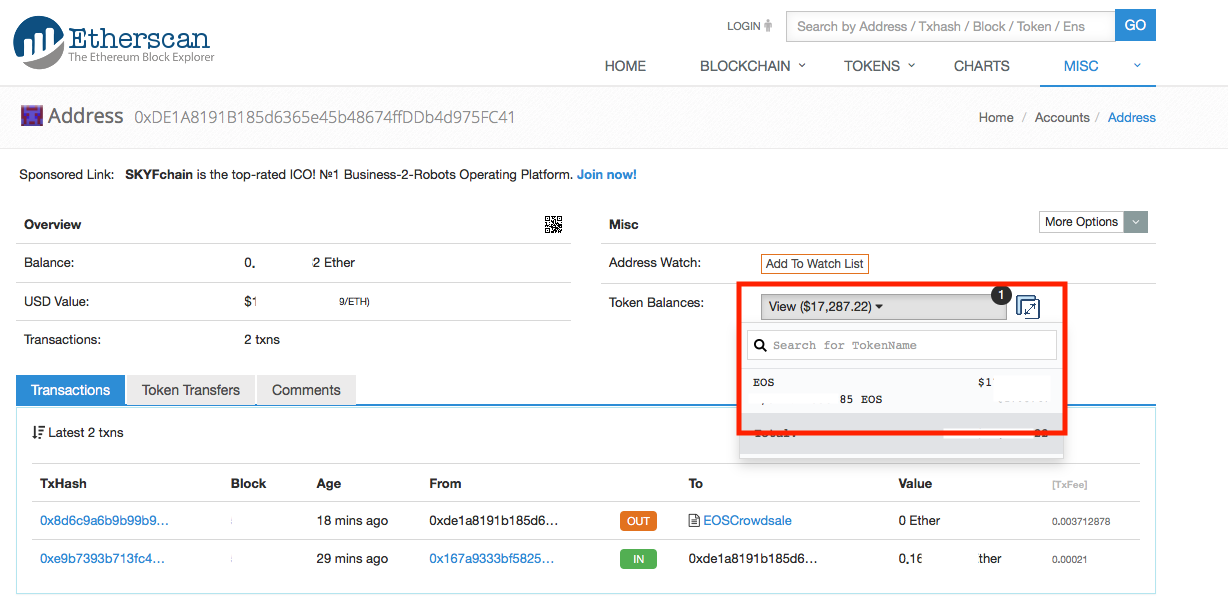Open transaction hash 0xe9b7393b713fc4…
The height and width of the screenshot is (616, 1228).
point(102,559)
